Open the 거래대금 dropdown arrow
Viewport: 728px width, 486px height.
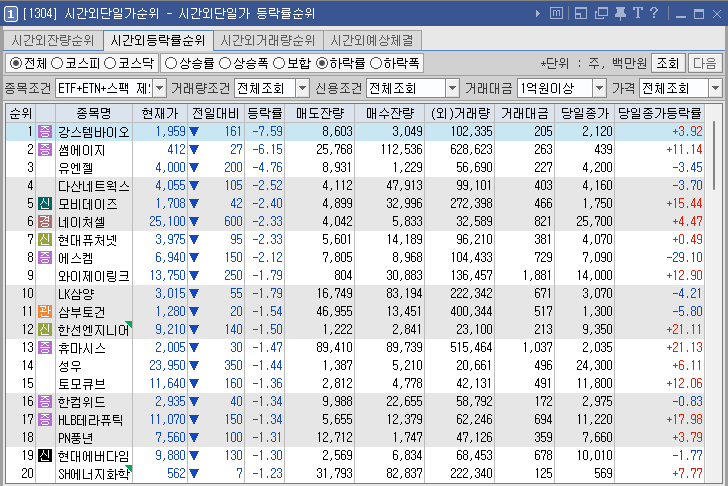599,88
